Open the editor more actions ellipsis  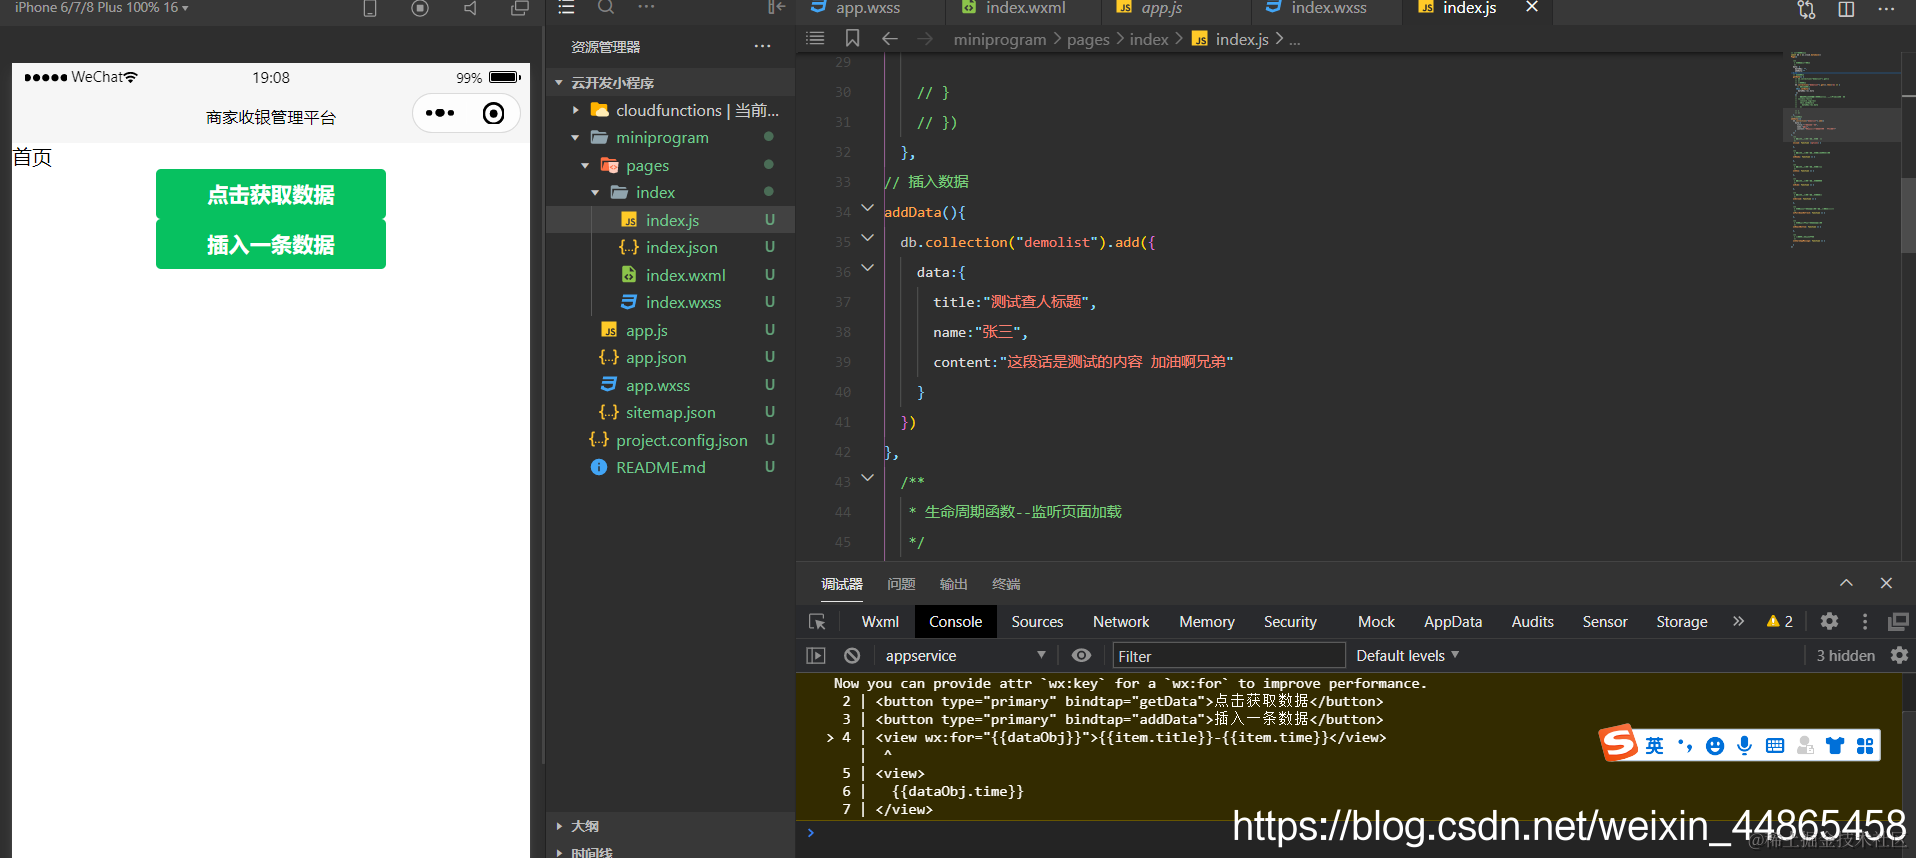coord(1886,9)
